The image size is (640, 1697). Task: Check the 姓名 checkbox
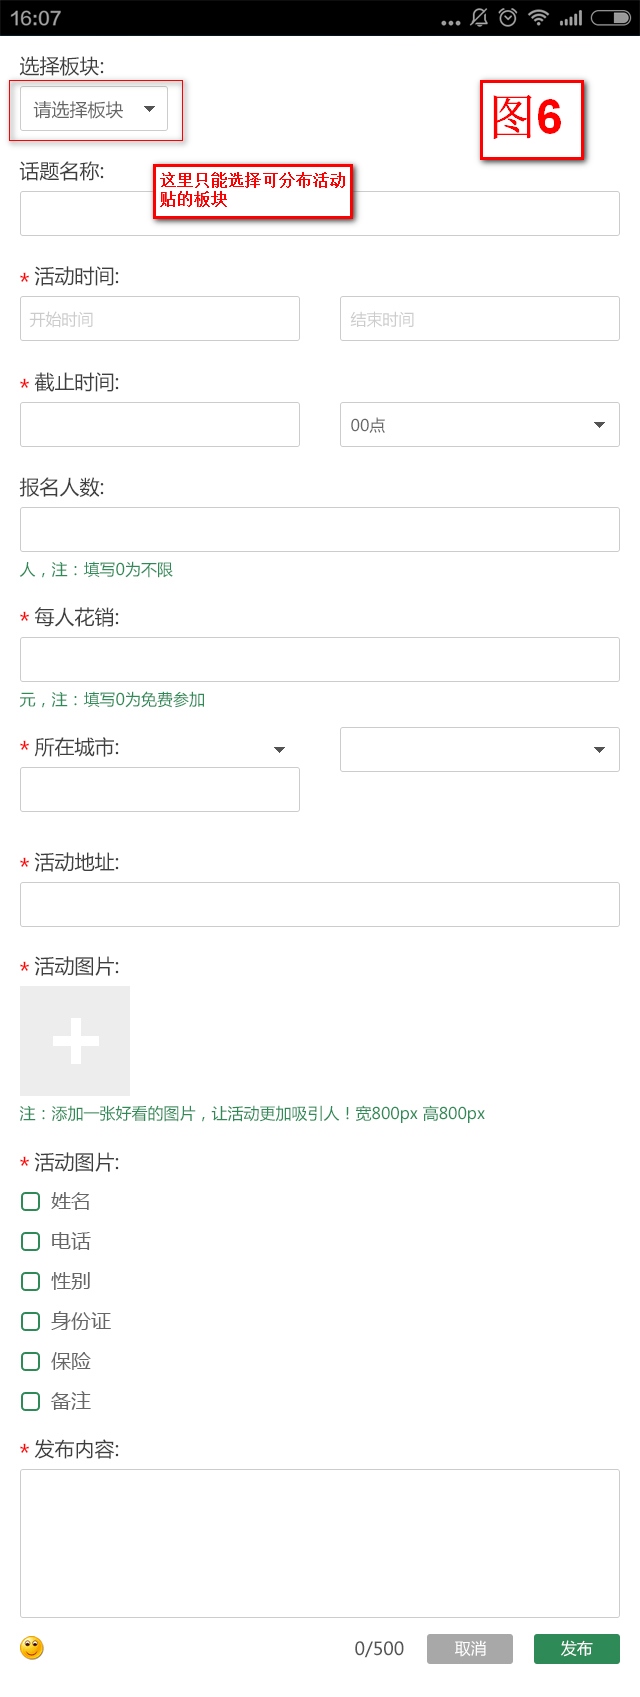(x=31, y=1201)
